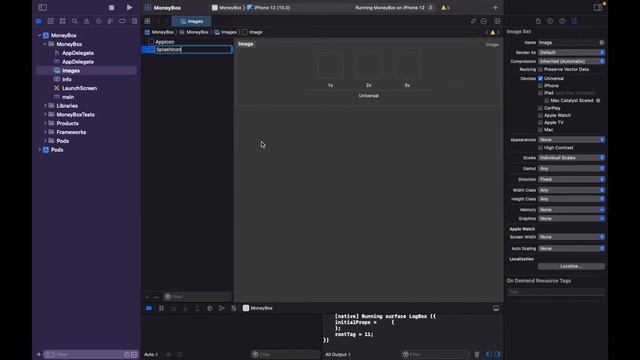This screenshot has height=360, width=640.
Task: Select main file in navigator
Action: point(68,97)
